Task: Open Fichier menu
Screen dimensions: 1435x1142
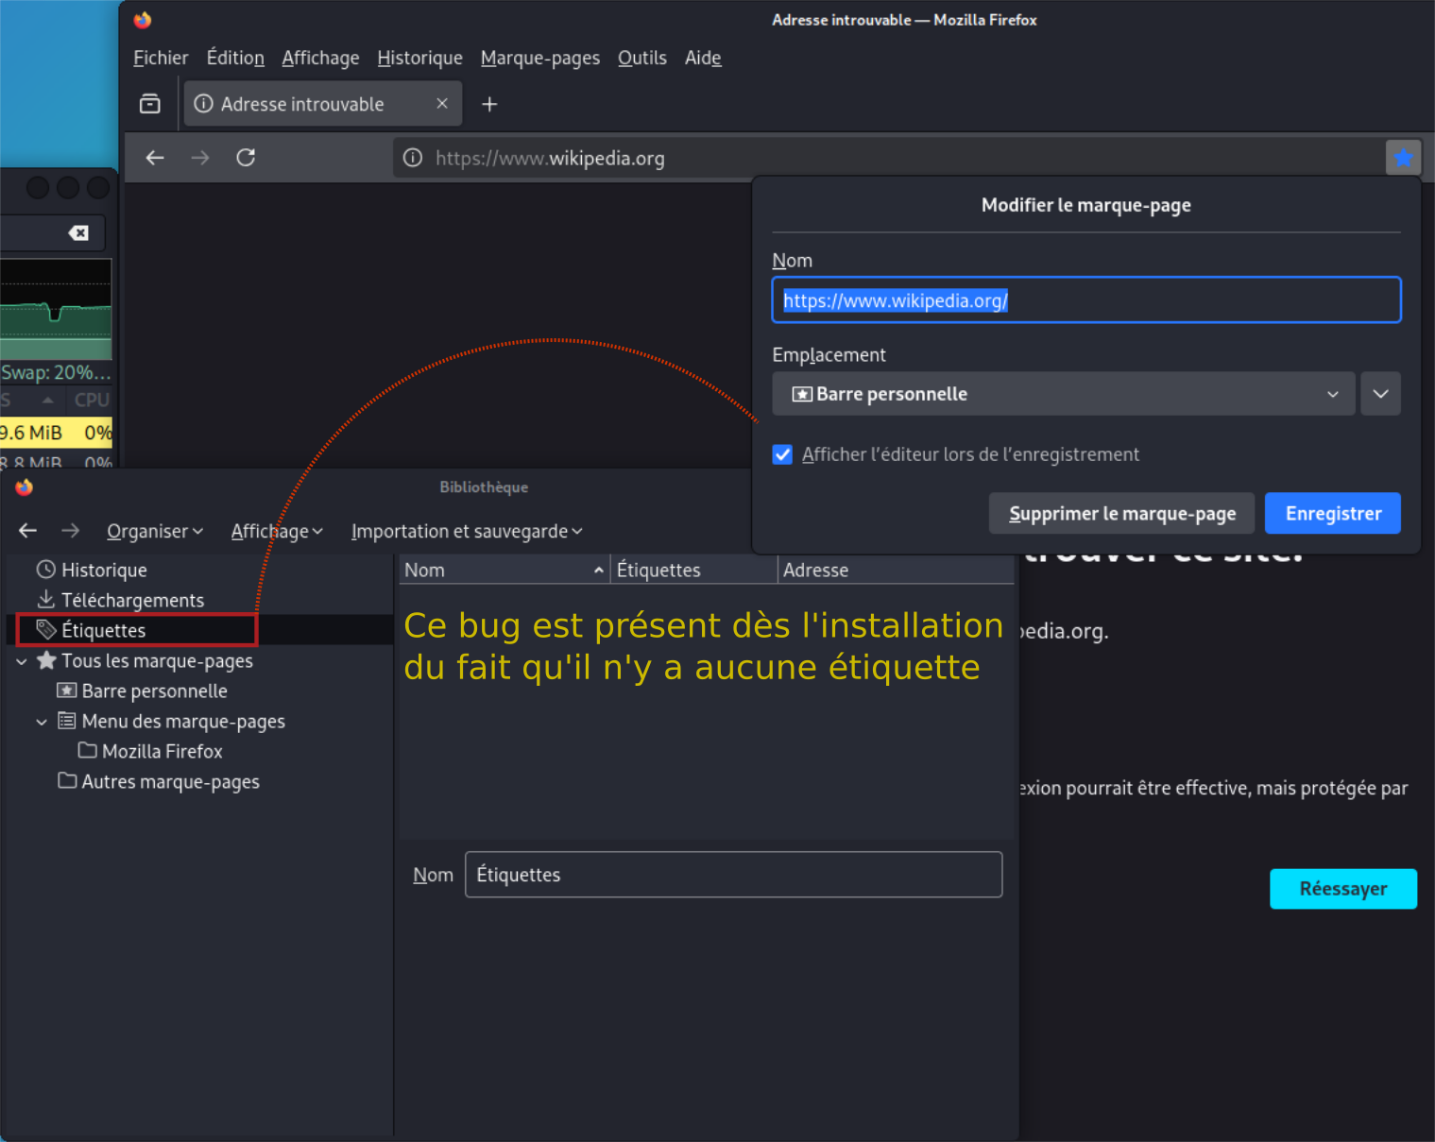Action: pos(161,58)
